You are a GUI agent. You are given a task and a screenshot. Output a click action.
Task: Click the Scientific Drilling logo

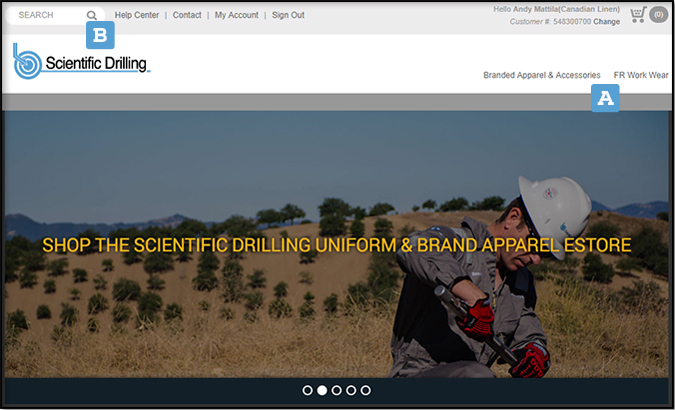[81, 61]
